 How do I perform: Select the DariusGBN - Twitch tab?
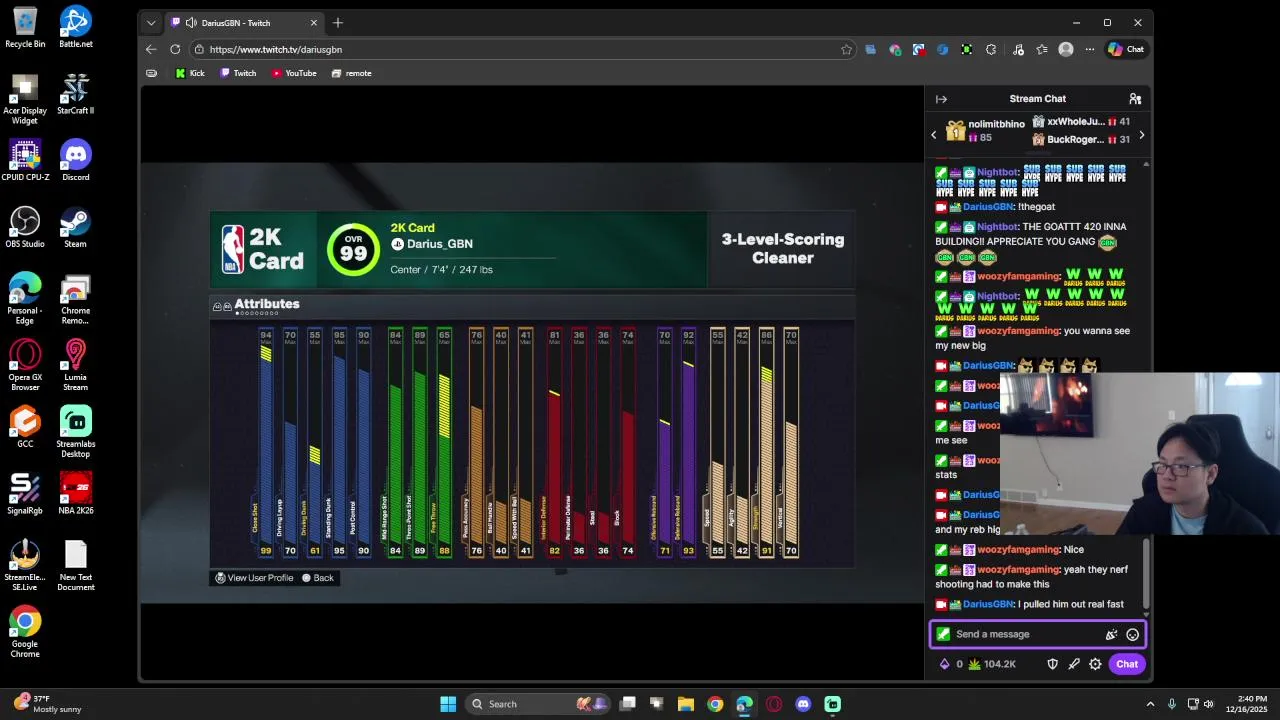click(244, 22)
